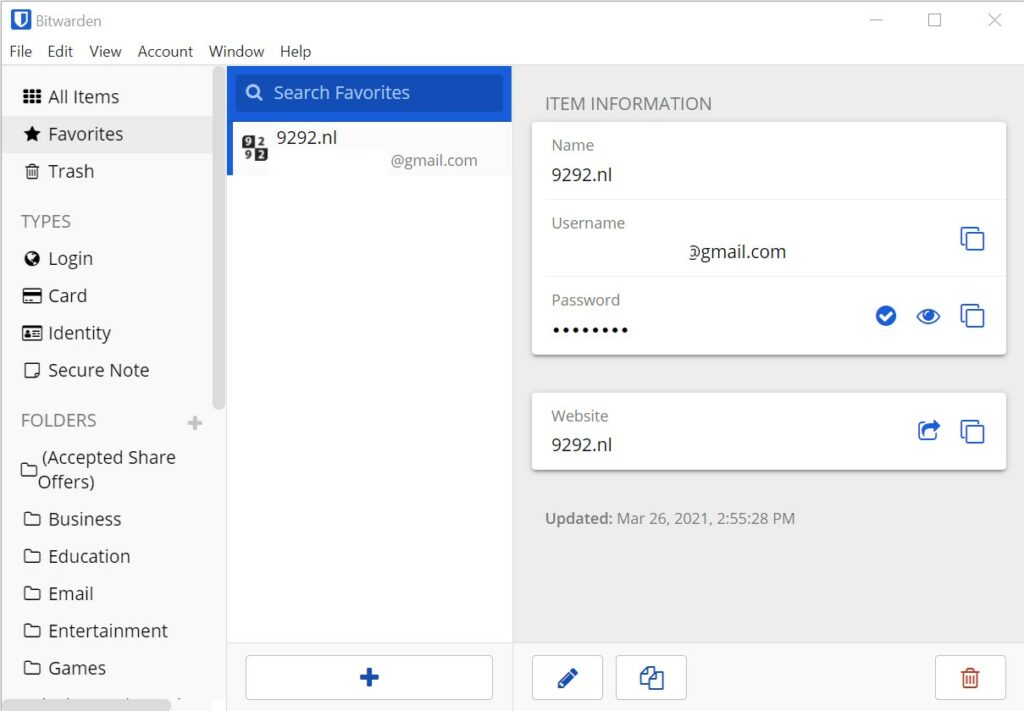Open the Email folder
This screenshot has width=1024, height=711.
58,593
